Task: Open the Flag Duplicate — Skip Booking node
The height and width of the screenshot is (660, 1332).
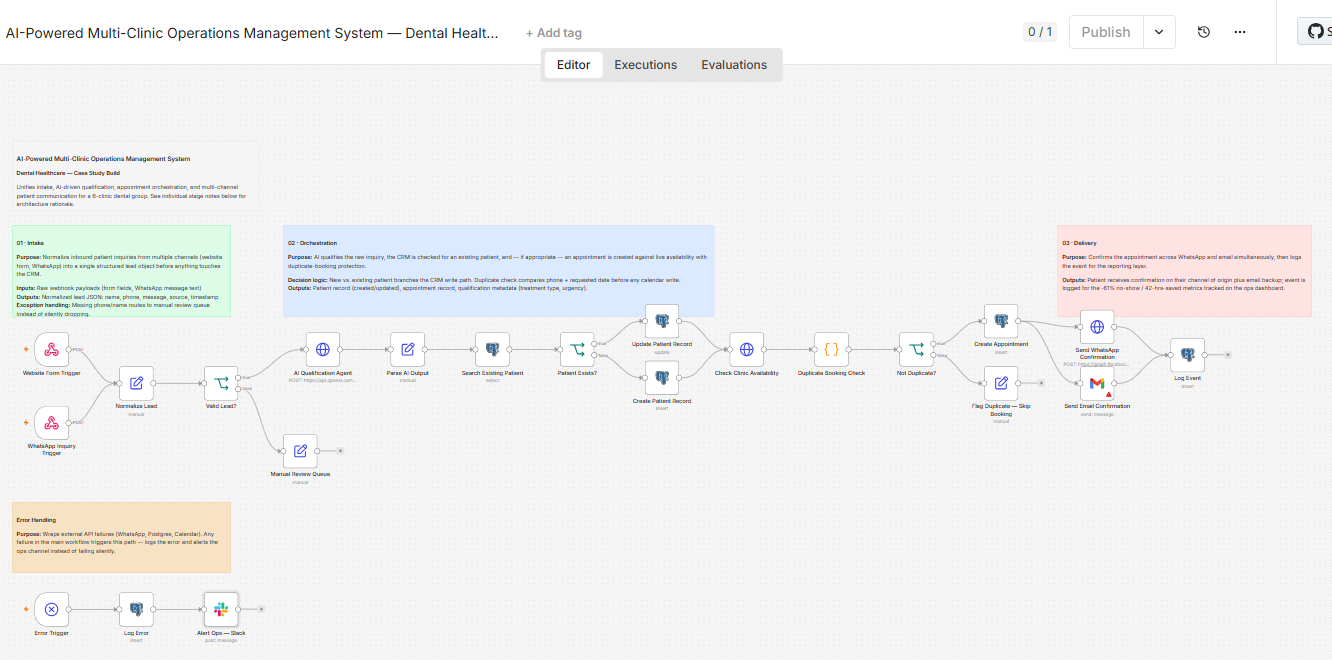Action: pos(1001,383)
